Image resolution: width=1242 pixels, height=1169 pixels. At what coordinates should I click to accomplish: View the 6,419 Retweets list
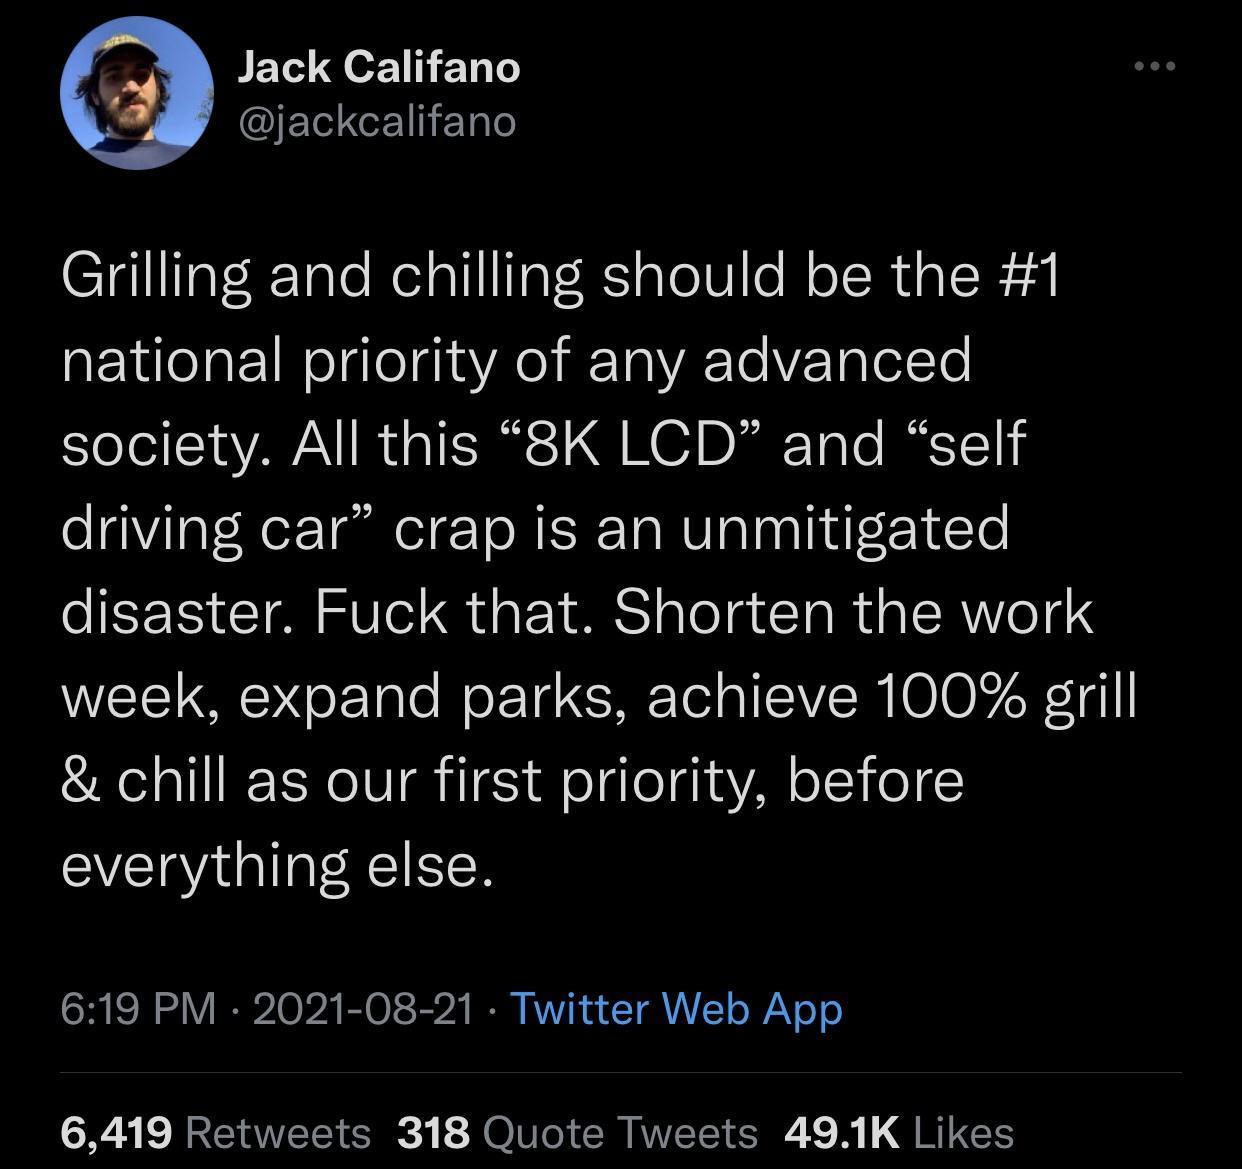[x=215, y=1133]
